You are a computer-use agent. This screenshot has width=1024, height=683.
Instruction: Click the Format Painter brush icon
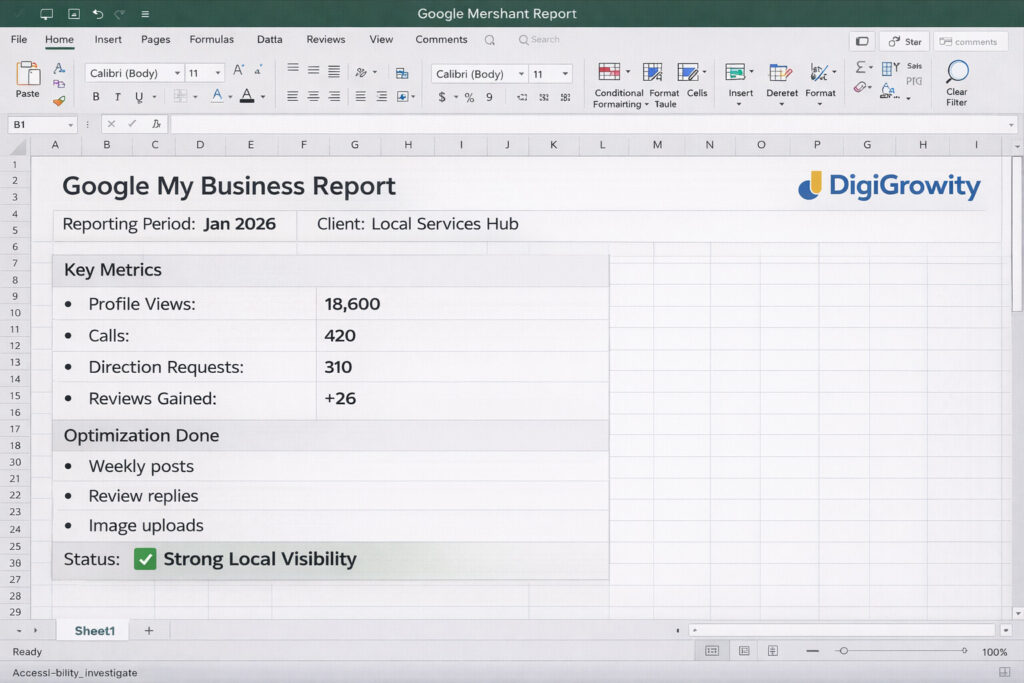[x=59, y=100]
